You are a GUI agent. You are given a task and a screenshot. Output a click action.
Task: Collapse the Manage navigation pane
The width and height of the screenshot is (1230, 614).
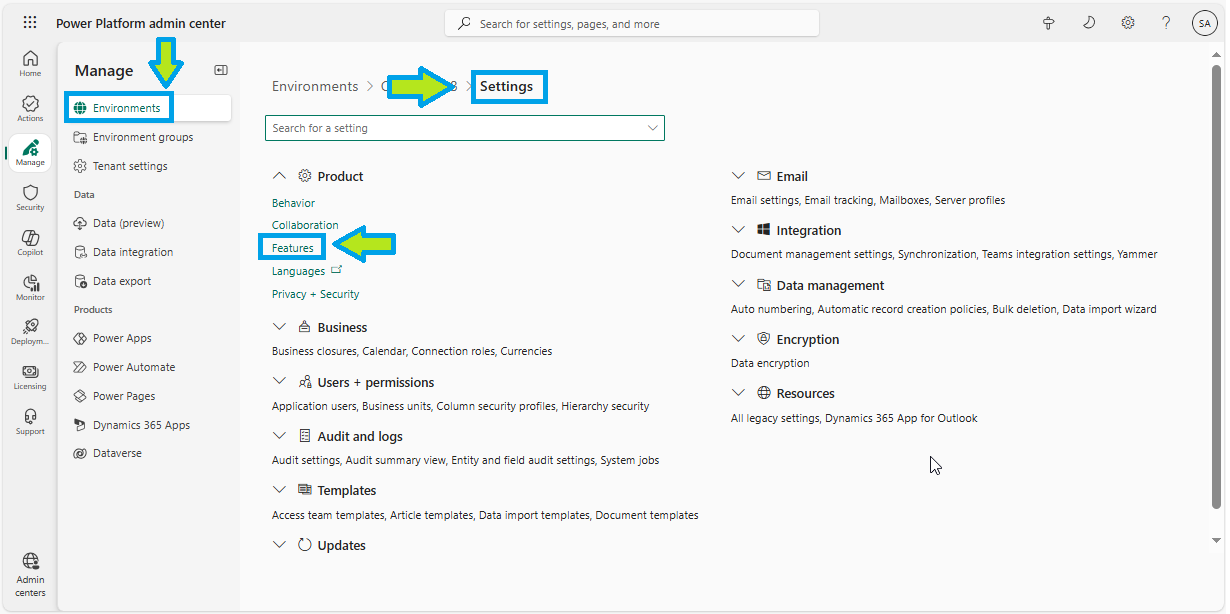click(221, 70)
